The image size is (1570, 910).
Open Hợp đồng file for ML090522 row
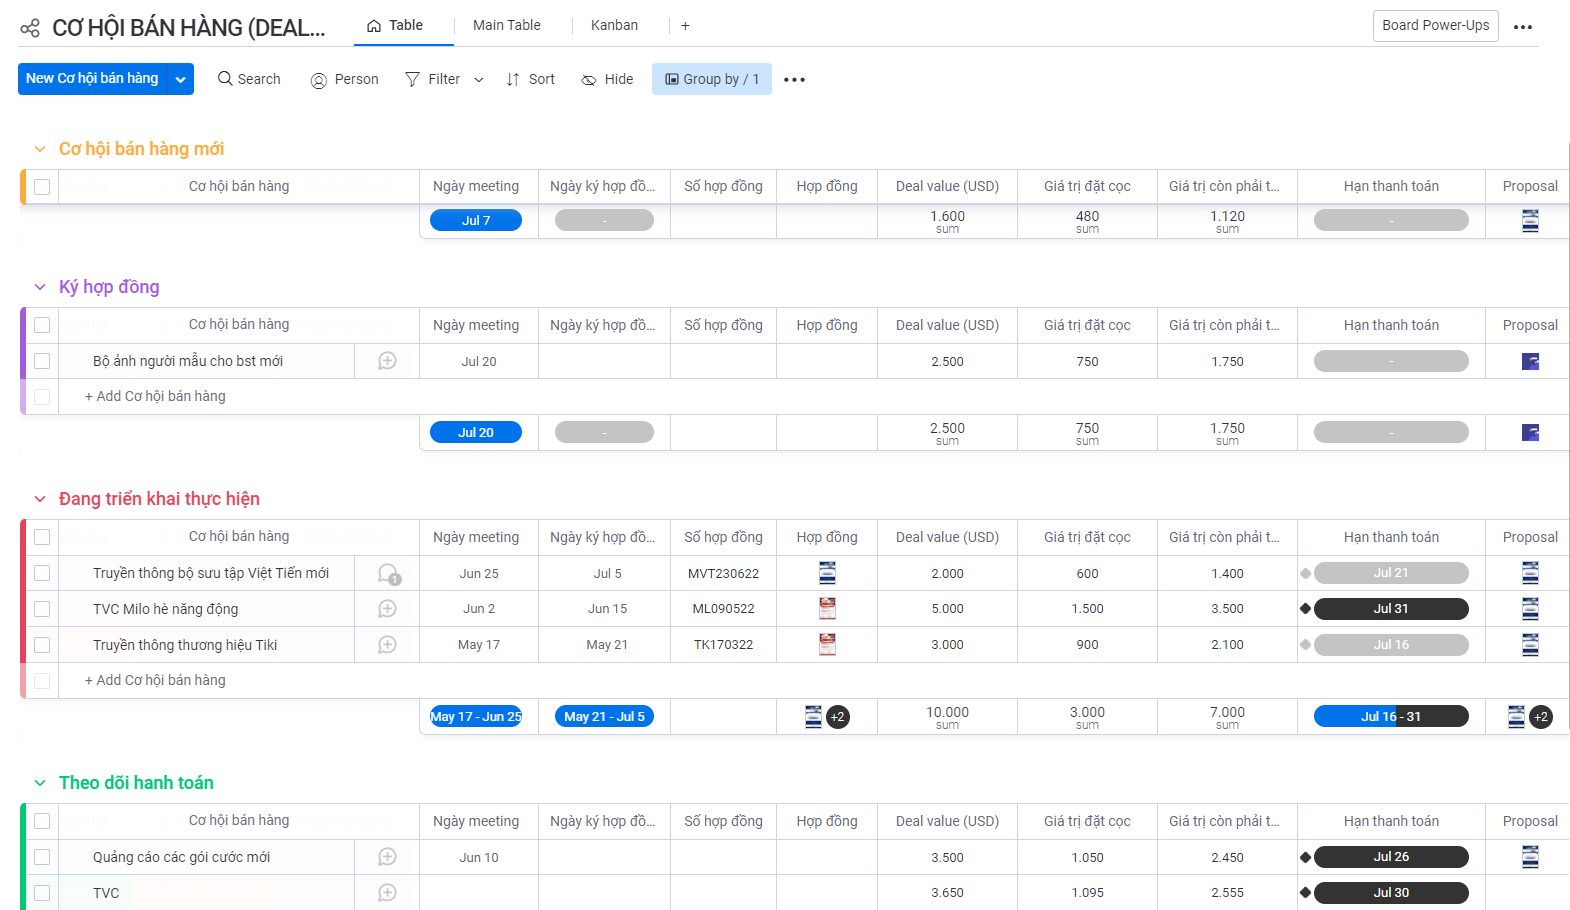[827, 609]
